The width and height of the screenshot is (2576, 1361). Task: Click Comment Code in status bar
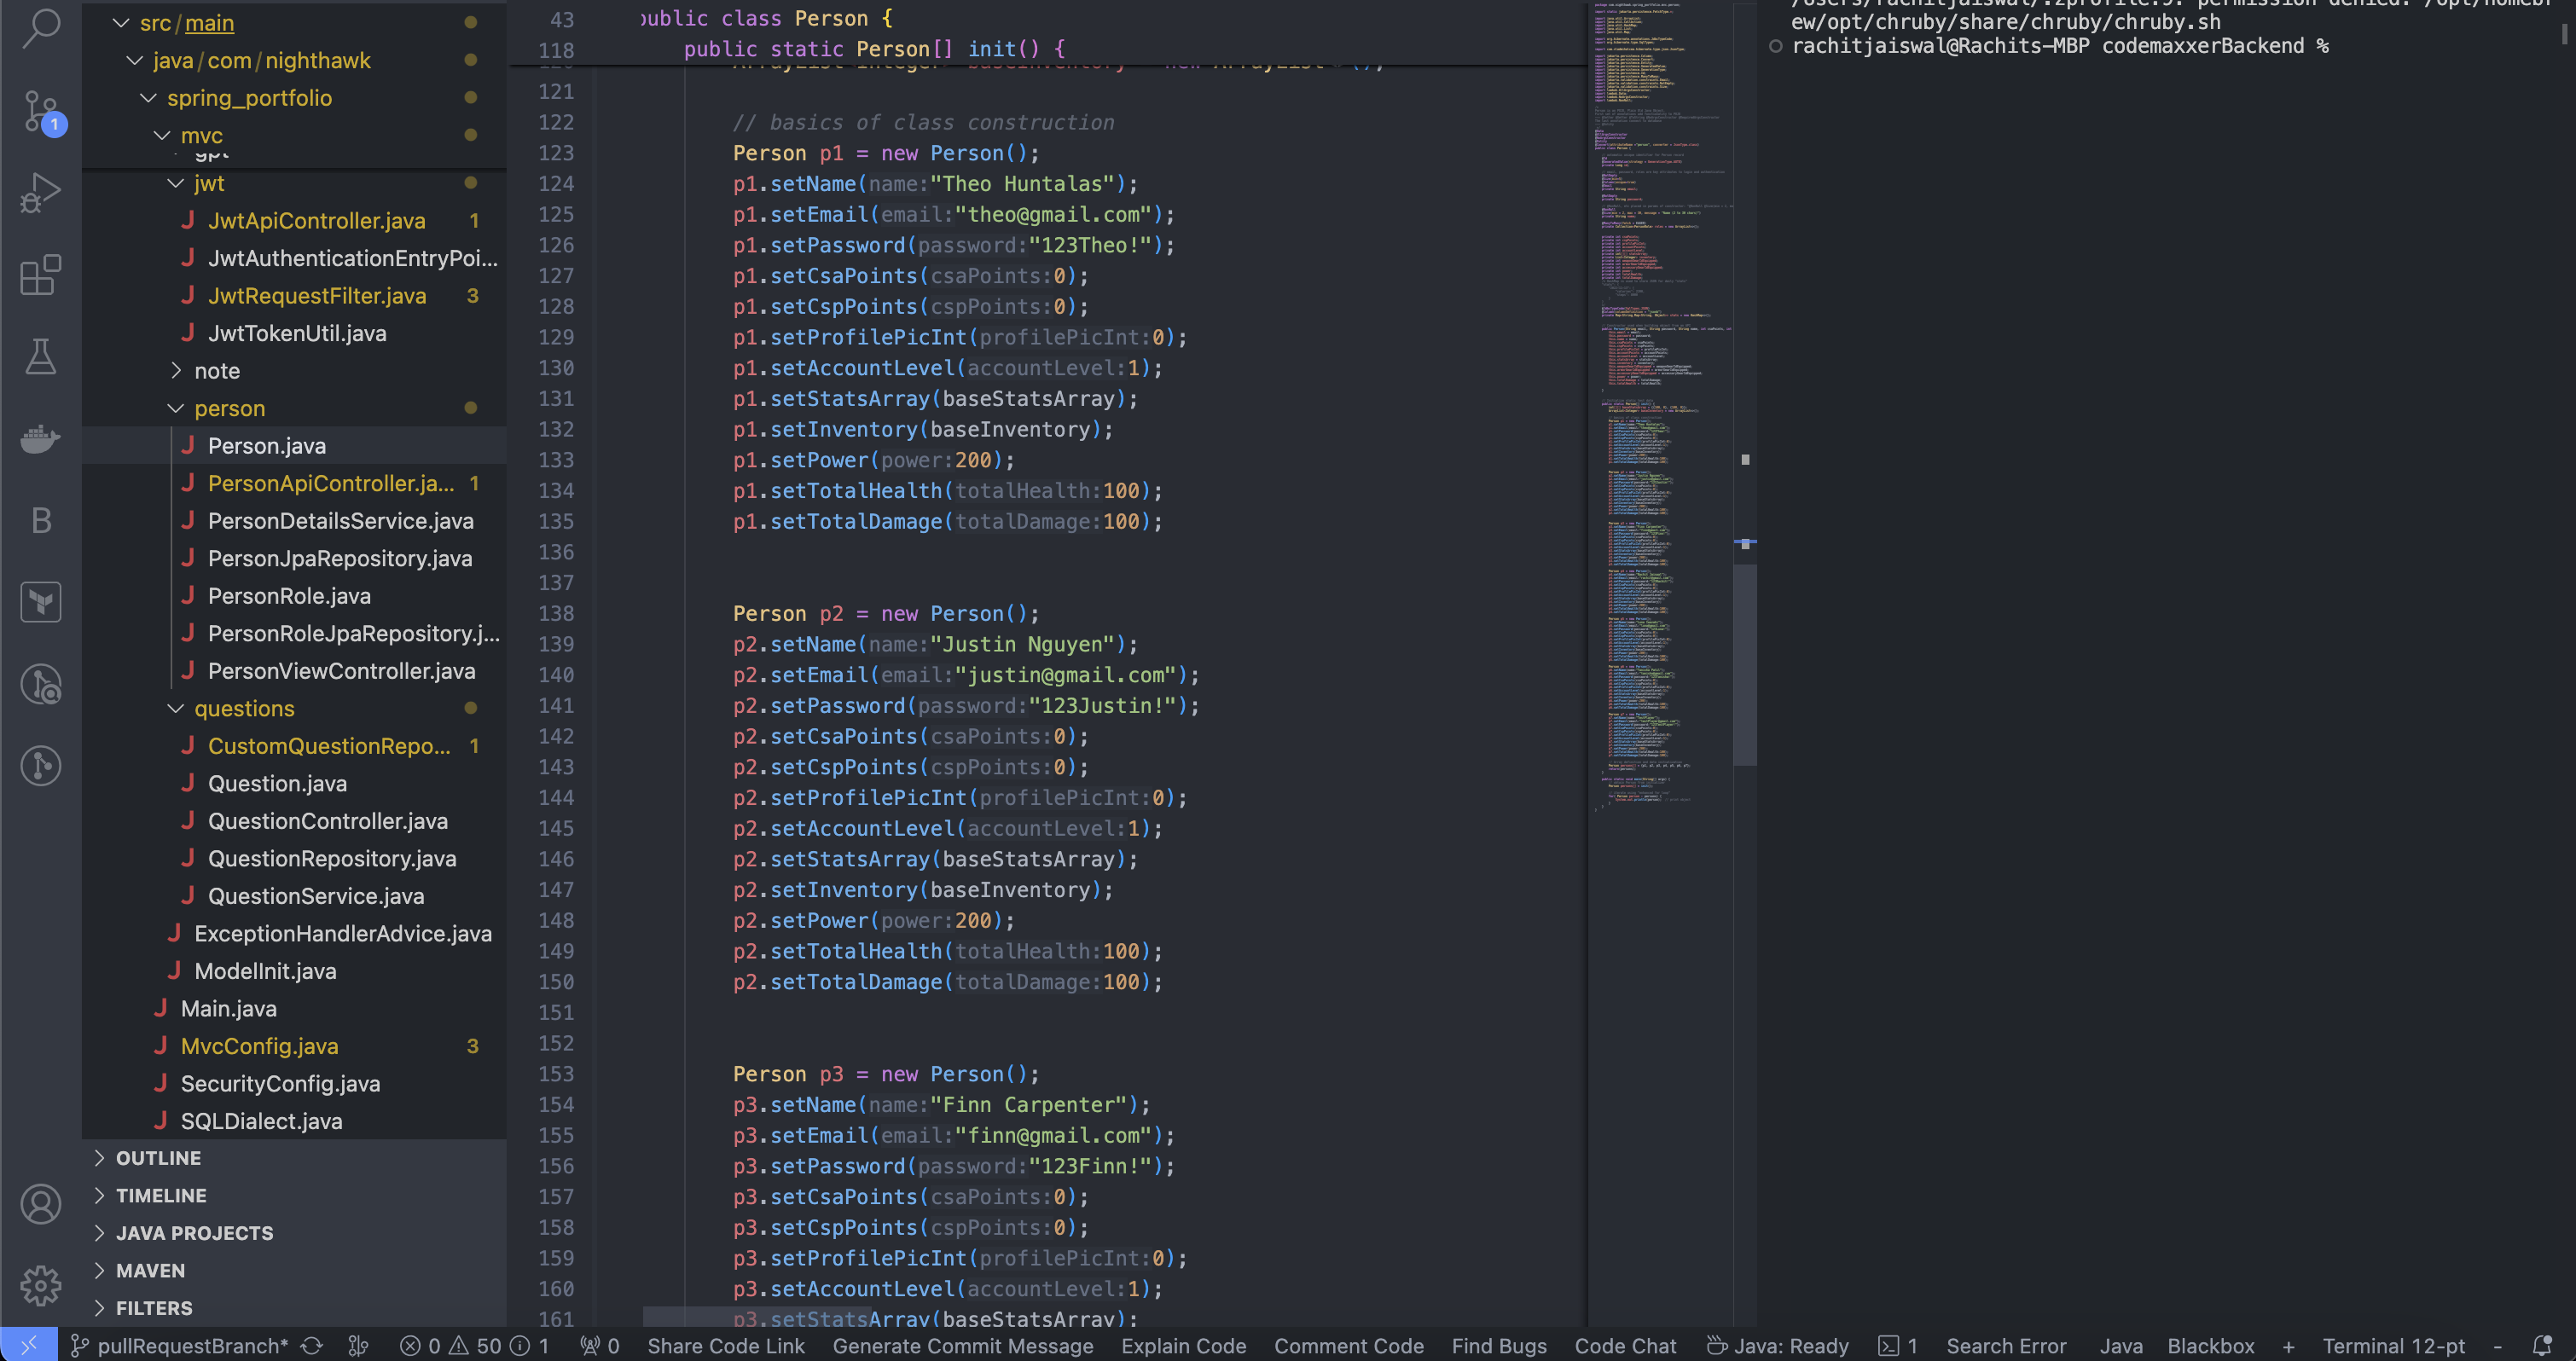pos(1348,1346)
